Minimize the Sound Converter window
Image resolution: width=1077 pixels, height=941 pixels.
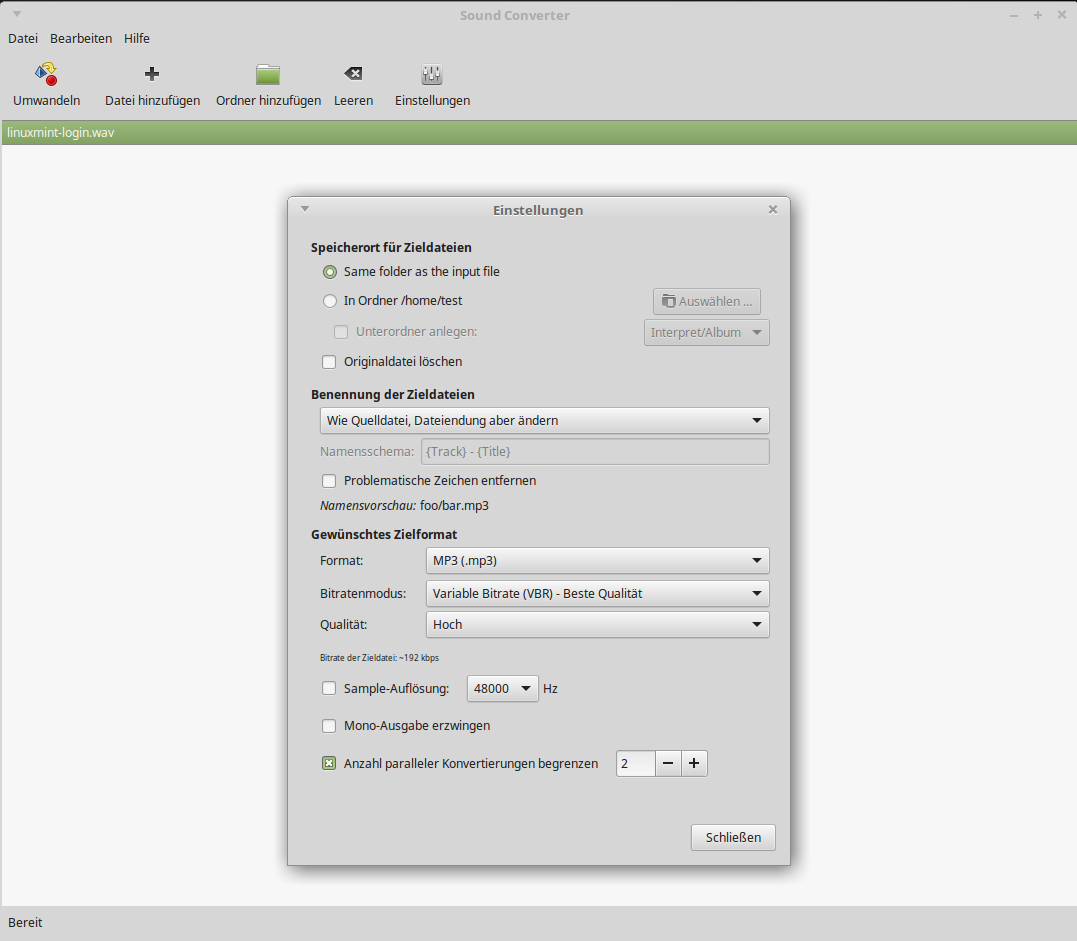point(1014,15)
